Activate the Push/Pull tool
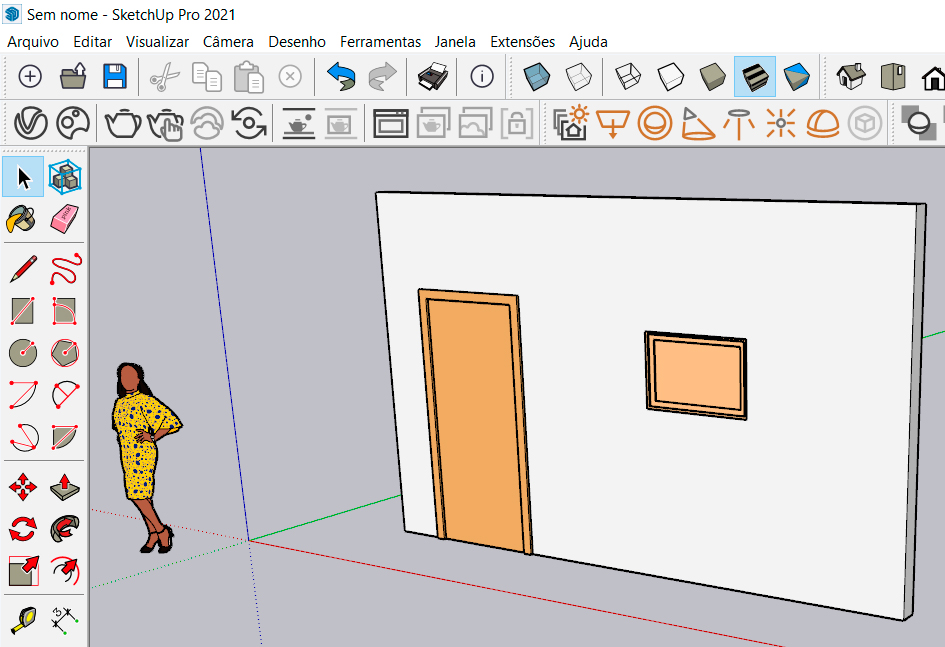 point(65,487)
